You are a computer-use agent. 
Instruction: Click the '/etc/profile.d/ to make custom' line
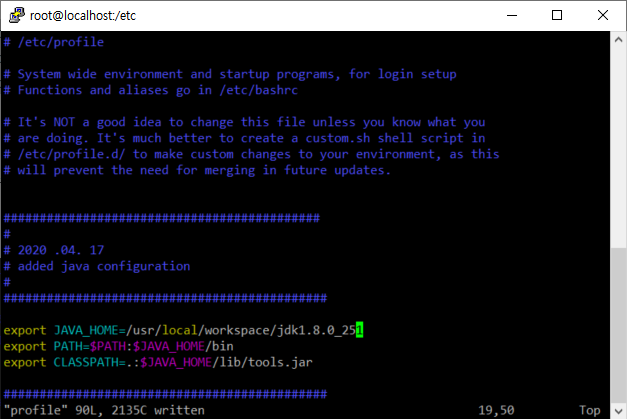point(252,154)
